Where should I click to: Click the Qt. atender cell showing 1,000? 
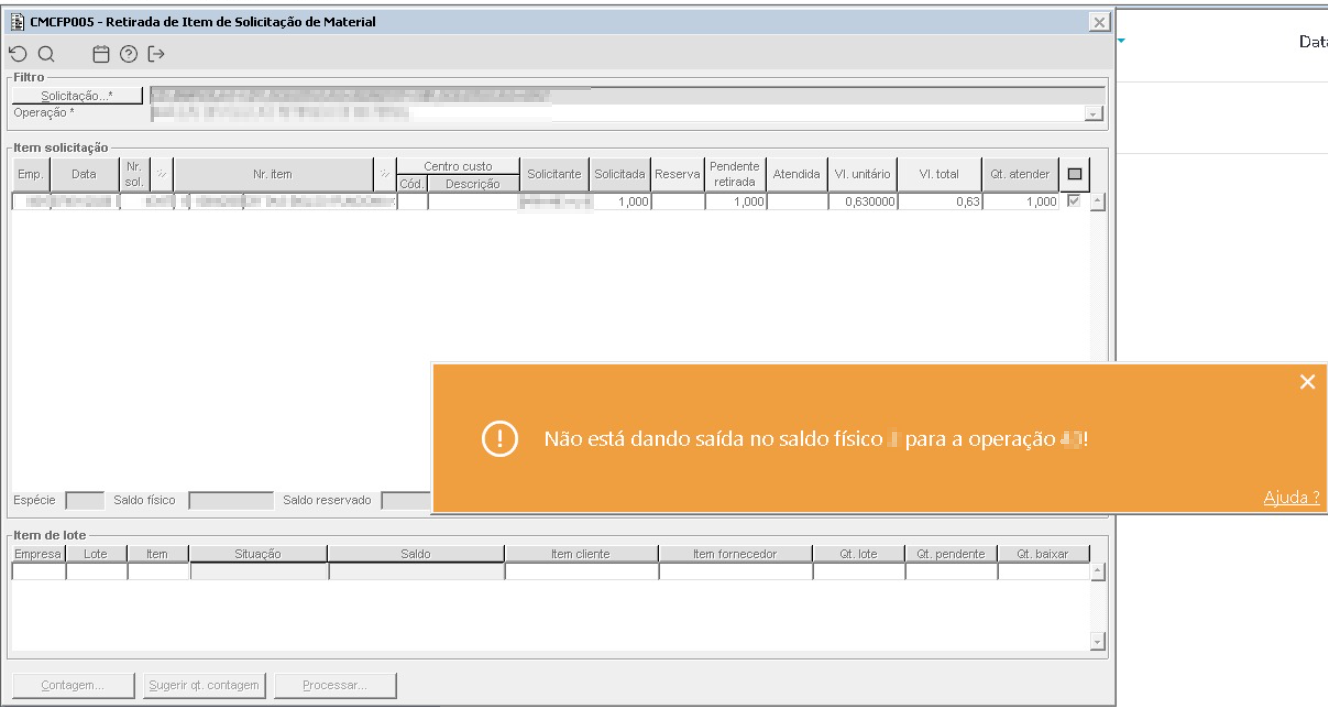[x=1021, y=201]
